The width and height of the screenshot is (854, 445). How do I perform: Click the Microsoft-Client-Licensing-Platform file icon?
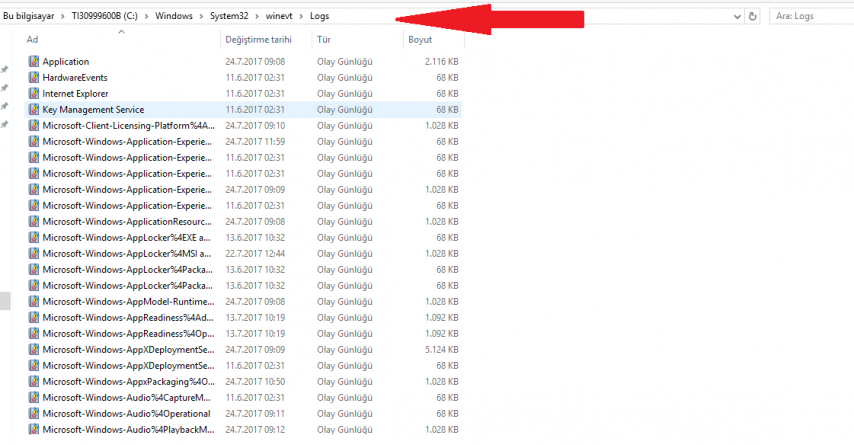tap(34, 125)
